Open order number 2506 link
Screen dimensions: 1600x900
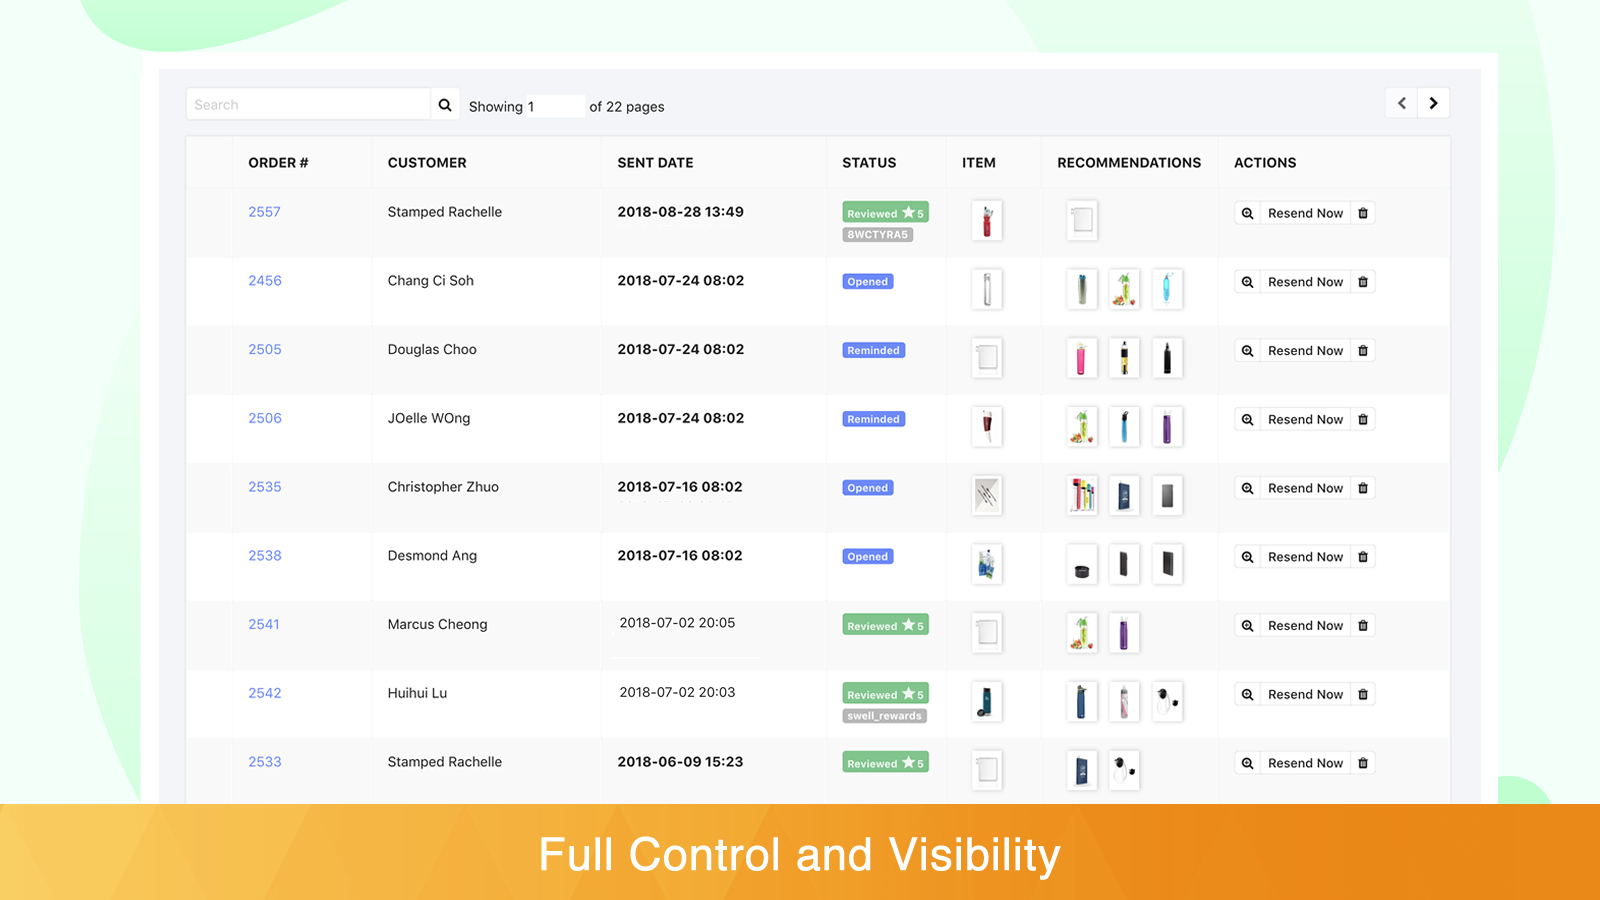(265, 418)
